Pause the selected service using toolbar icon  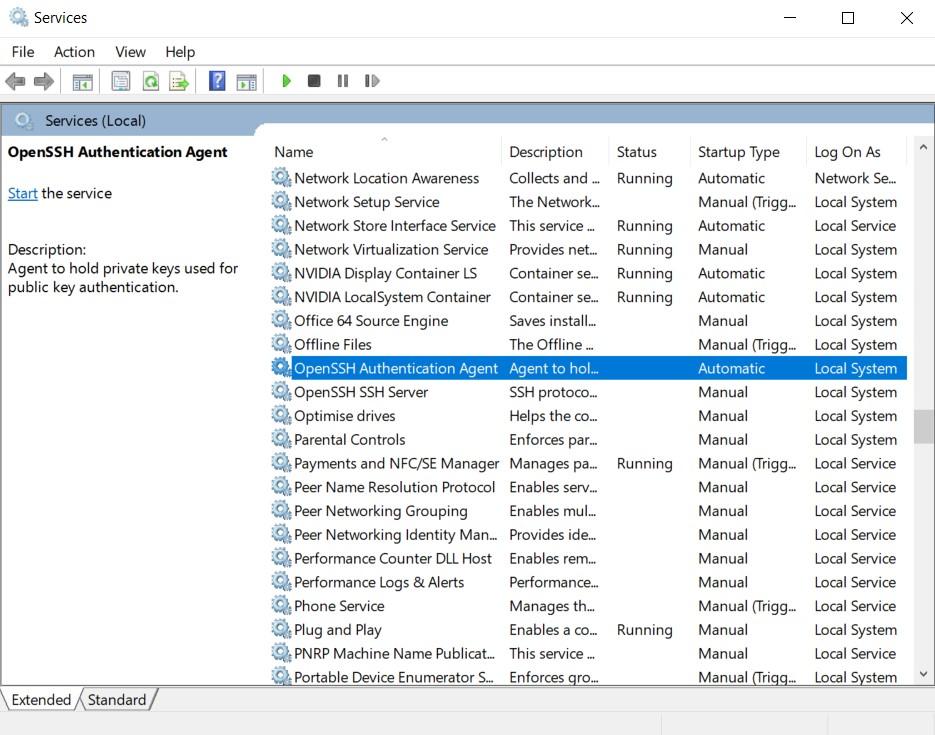click(x=343, y=81)
